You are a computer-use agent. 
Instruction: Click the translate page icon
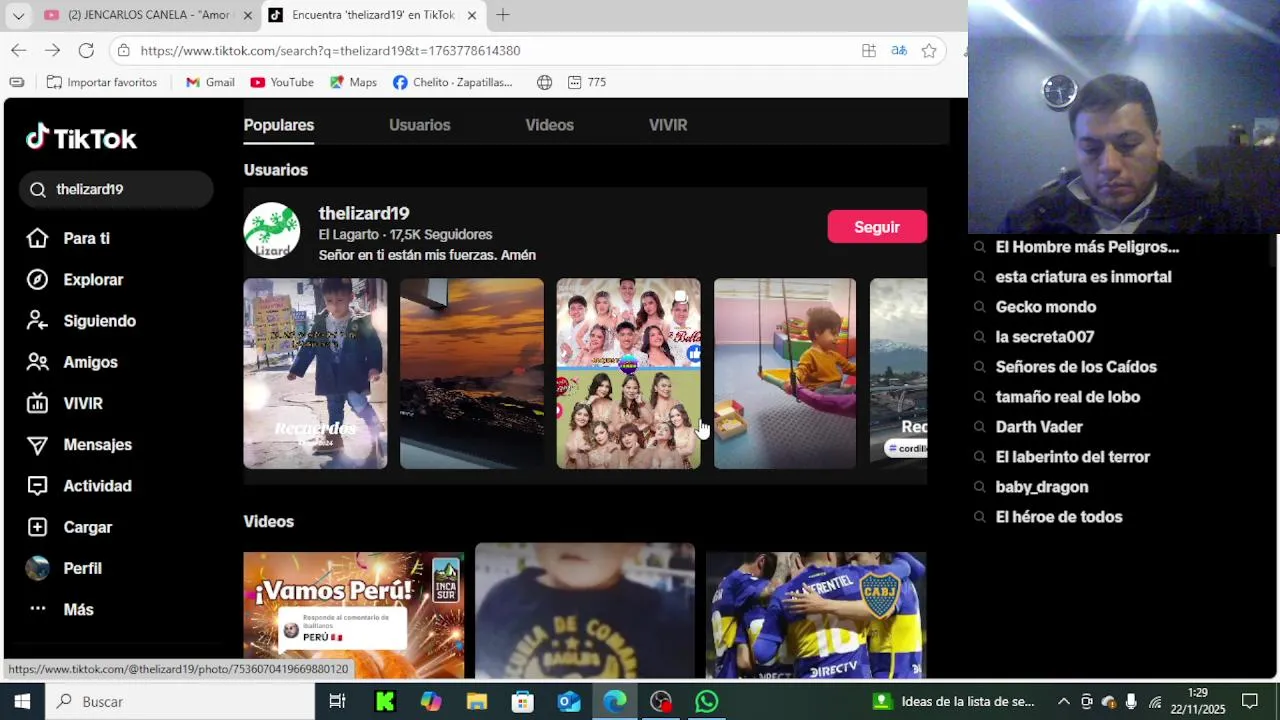point(899,51)
